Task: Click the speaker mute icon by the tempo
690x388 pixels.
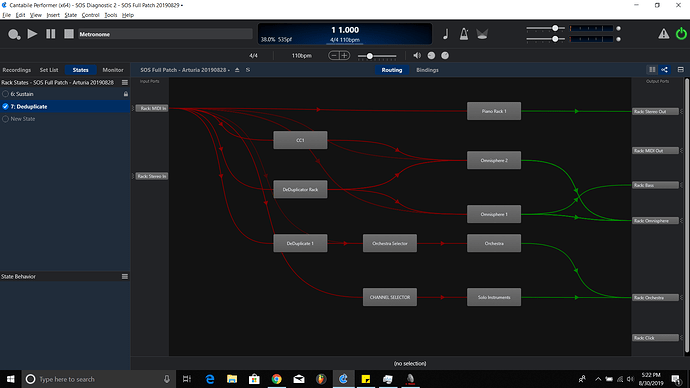Action: (417, 55)
